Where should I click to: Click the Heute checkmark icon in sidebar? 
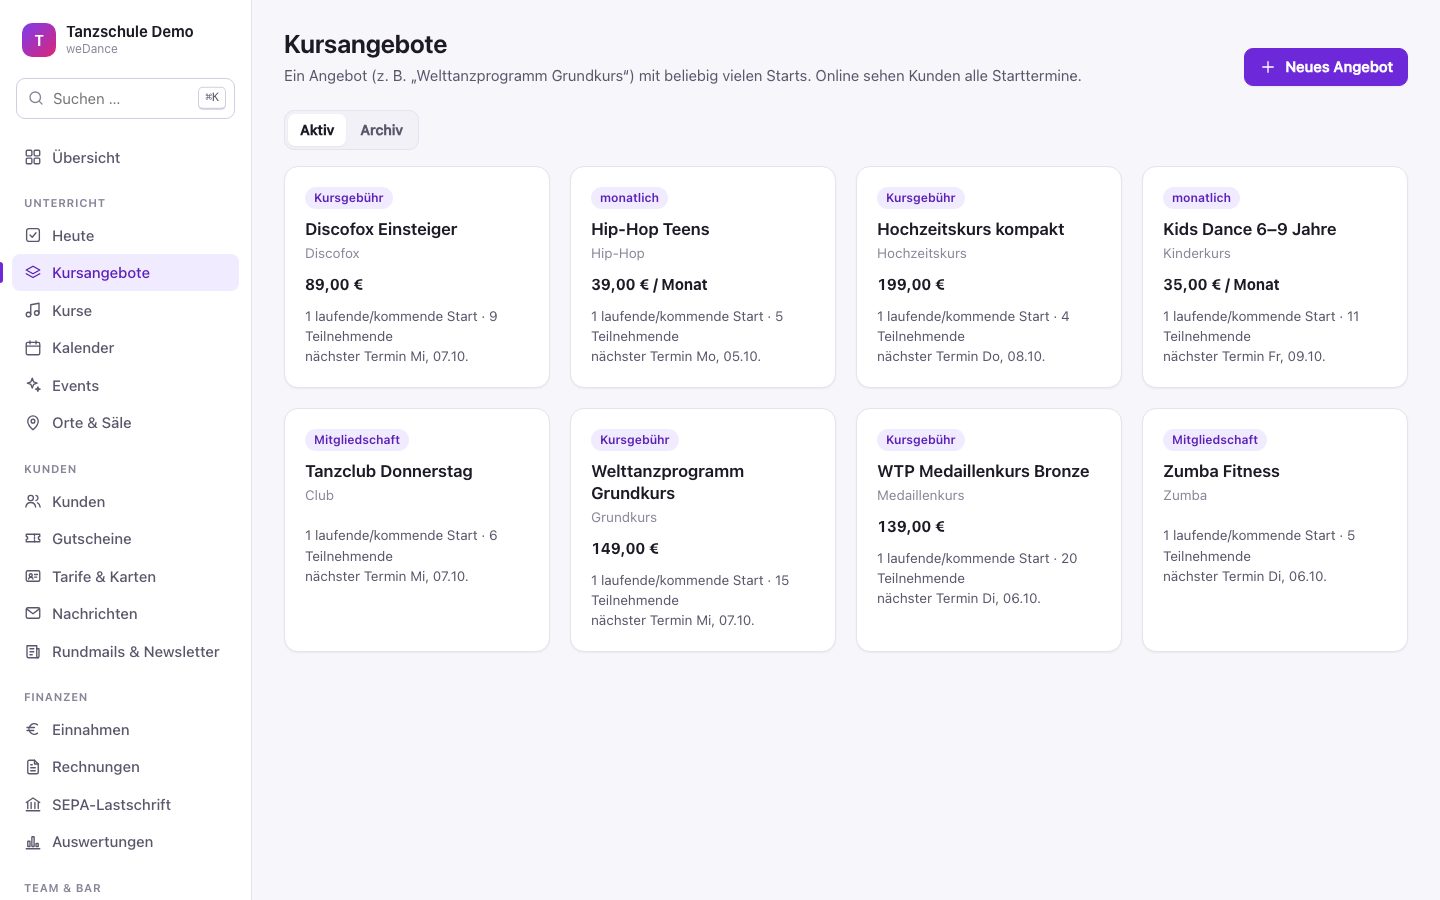point(33,235)
